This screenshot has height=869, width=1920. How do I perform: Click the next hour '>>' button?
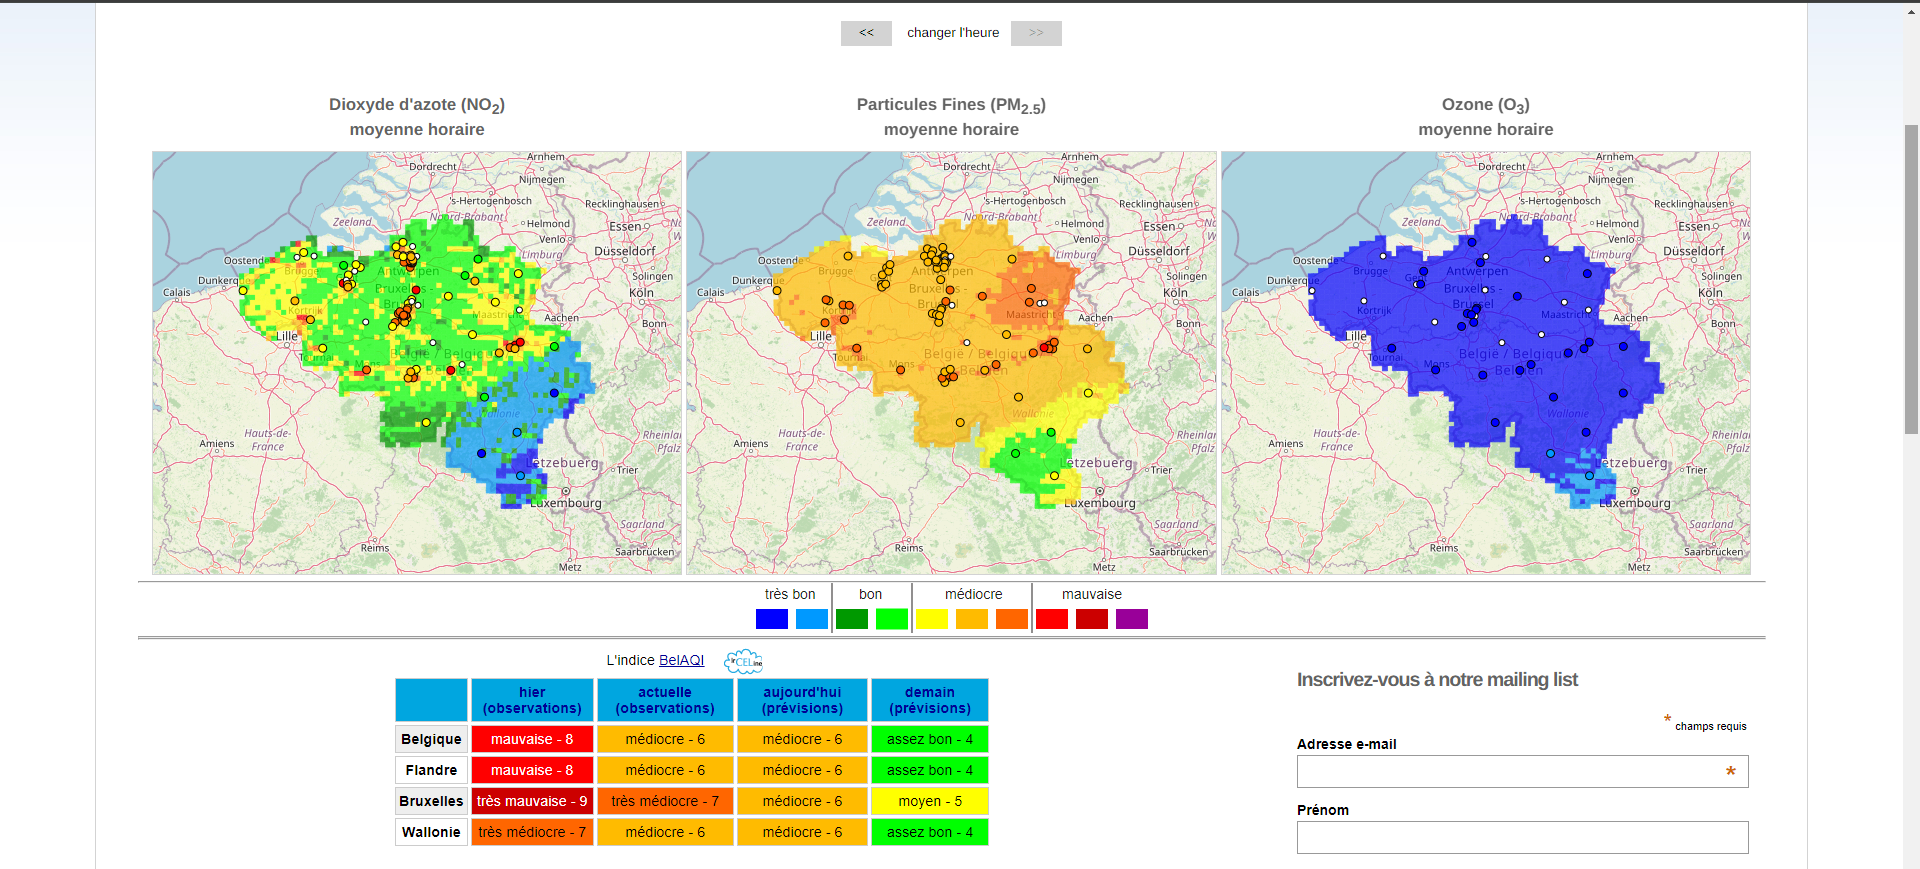pyautogui.click(x=1036, y=33)
